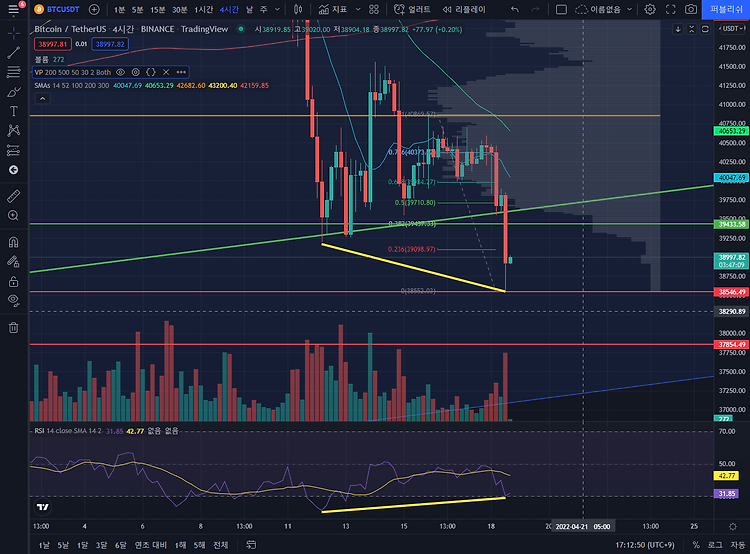Switch to the weekly 주 timeframe

point(264,10)
